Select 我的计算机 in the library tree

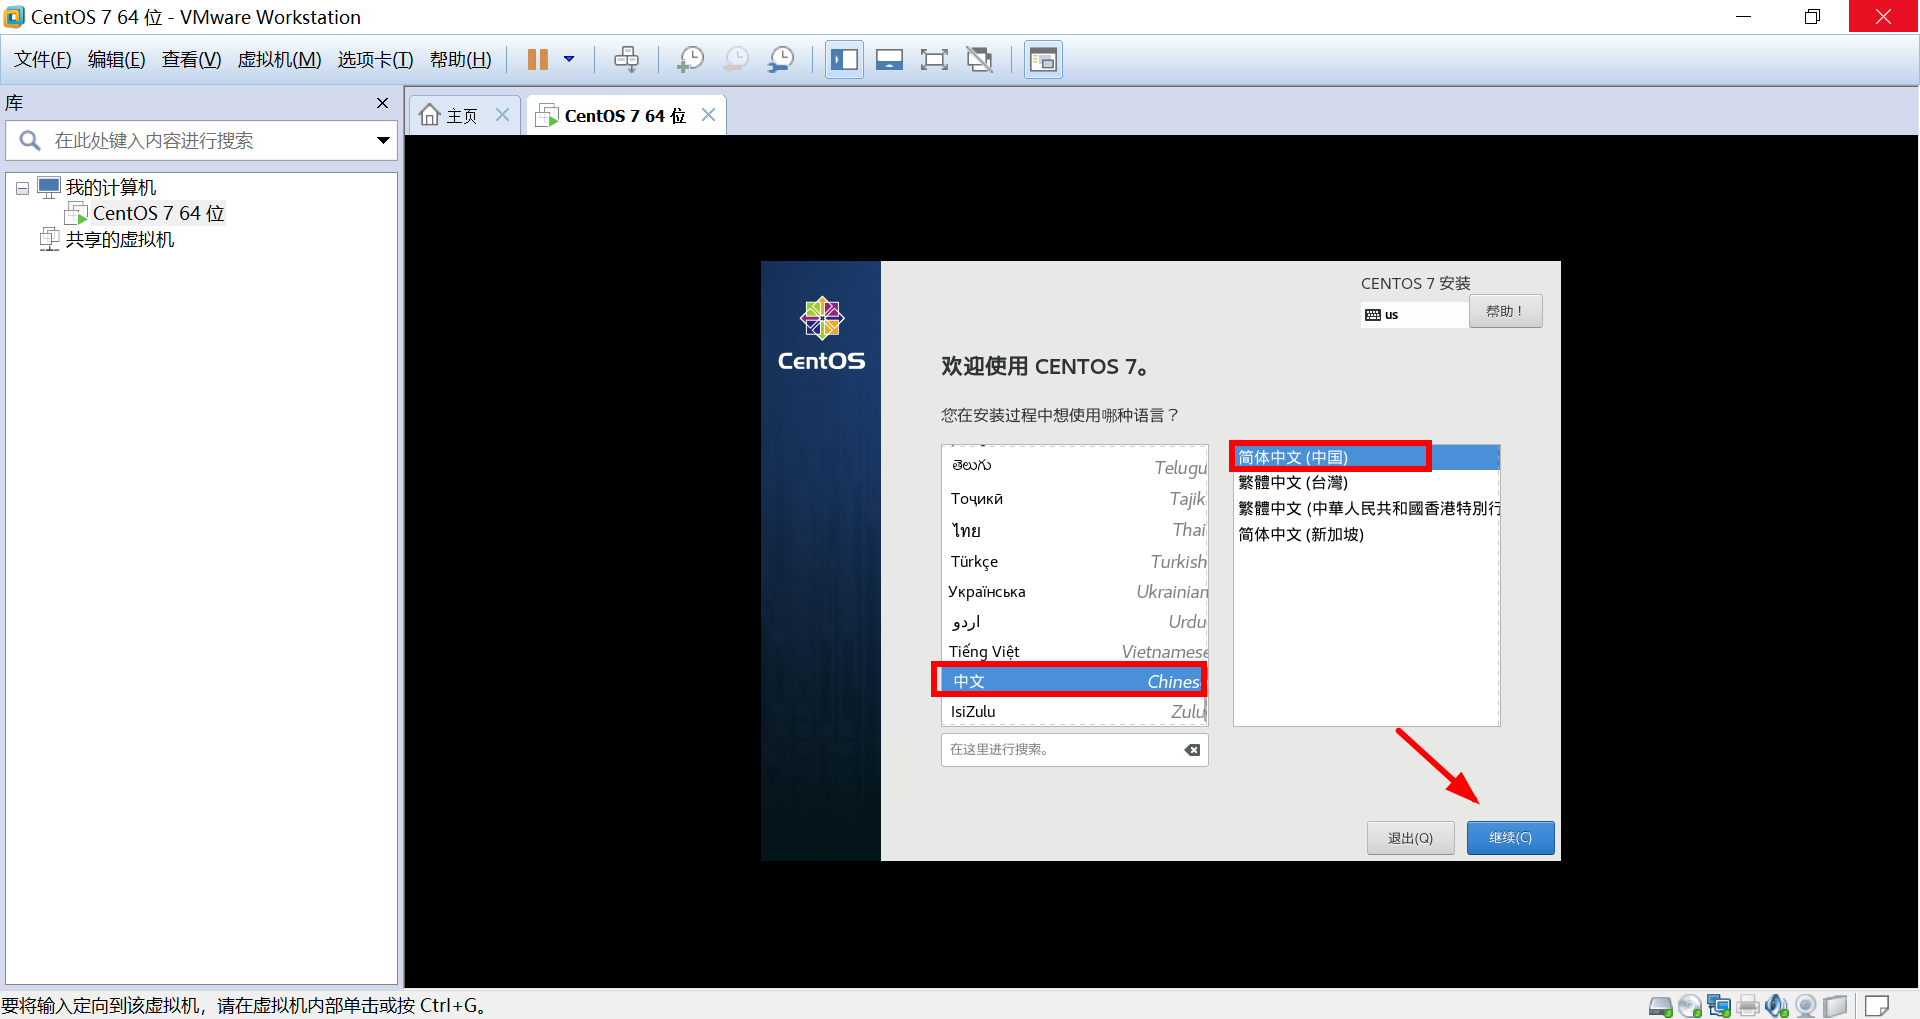(110, 188)
